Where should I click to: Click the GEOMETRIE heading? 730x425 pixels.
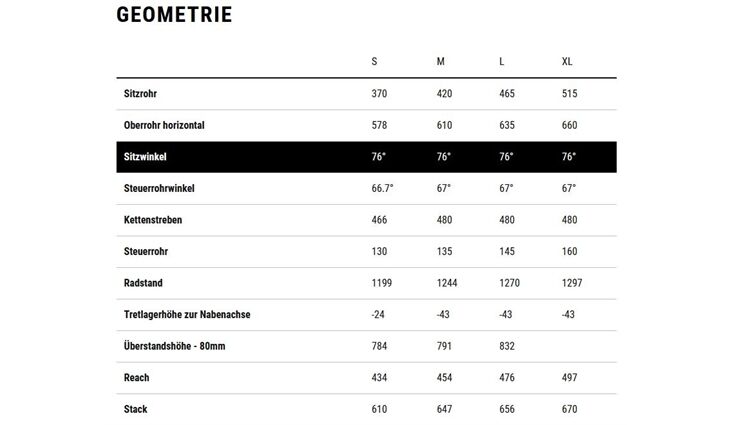point(174,14)
